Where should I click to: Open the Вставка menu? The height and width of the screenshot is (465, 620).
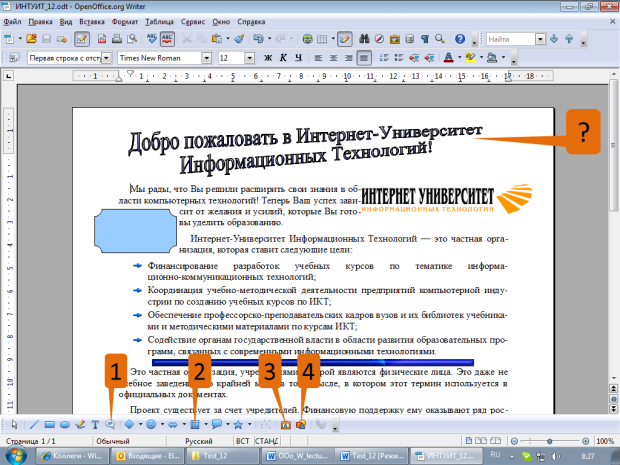[x=92, y=22]
